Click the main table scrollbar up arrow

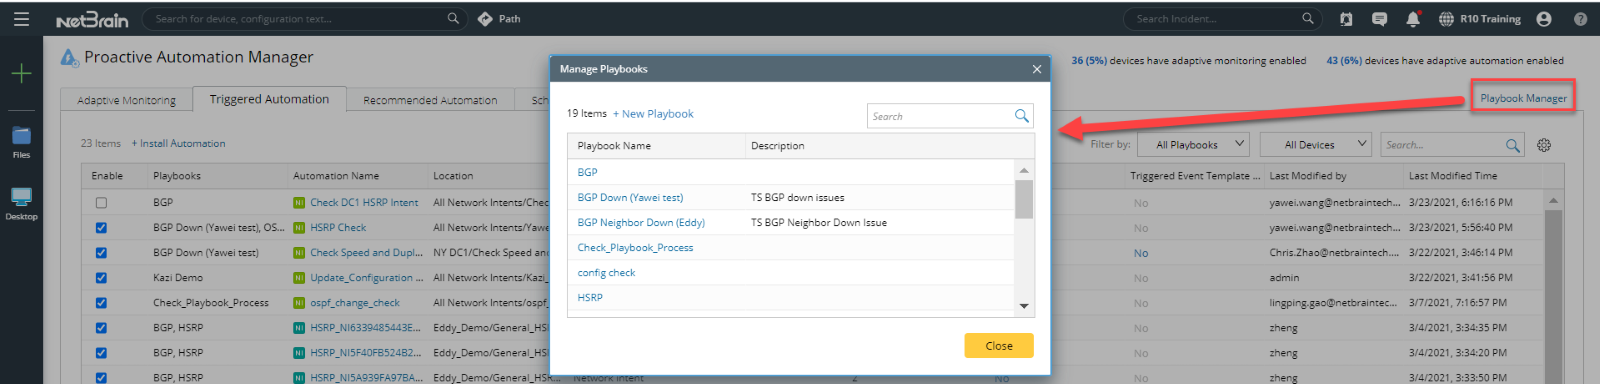[1553, 201]
